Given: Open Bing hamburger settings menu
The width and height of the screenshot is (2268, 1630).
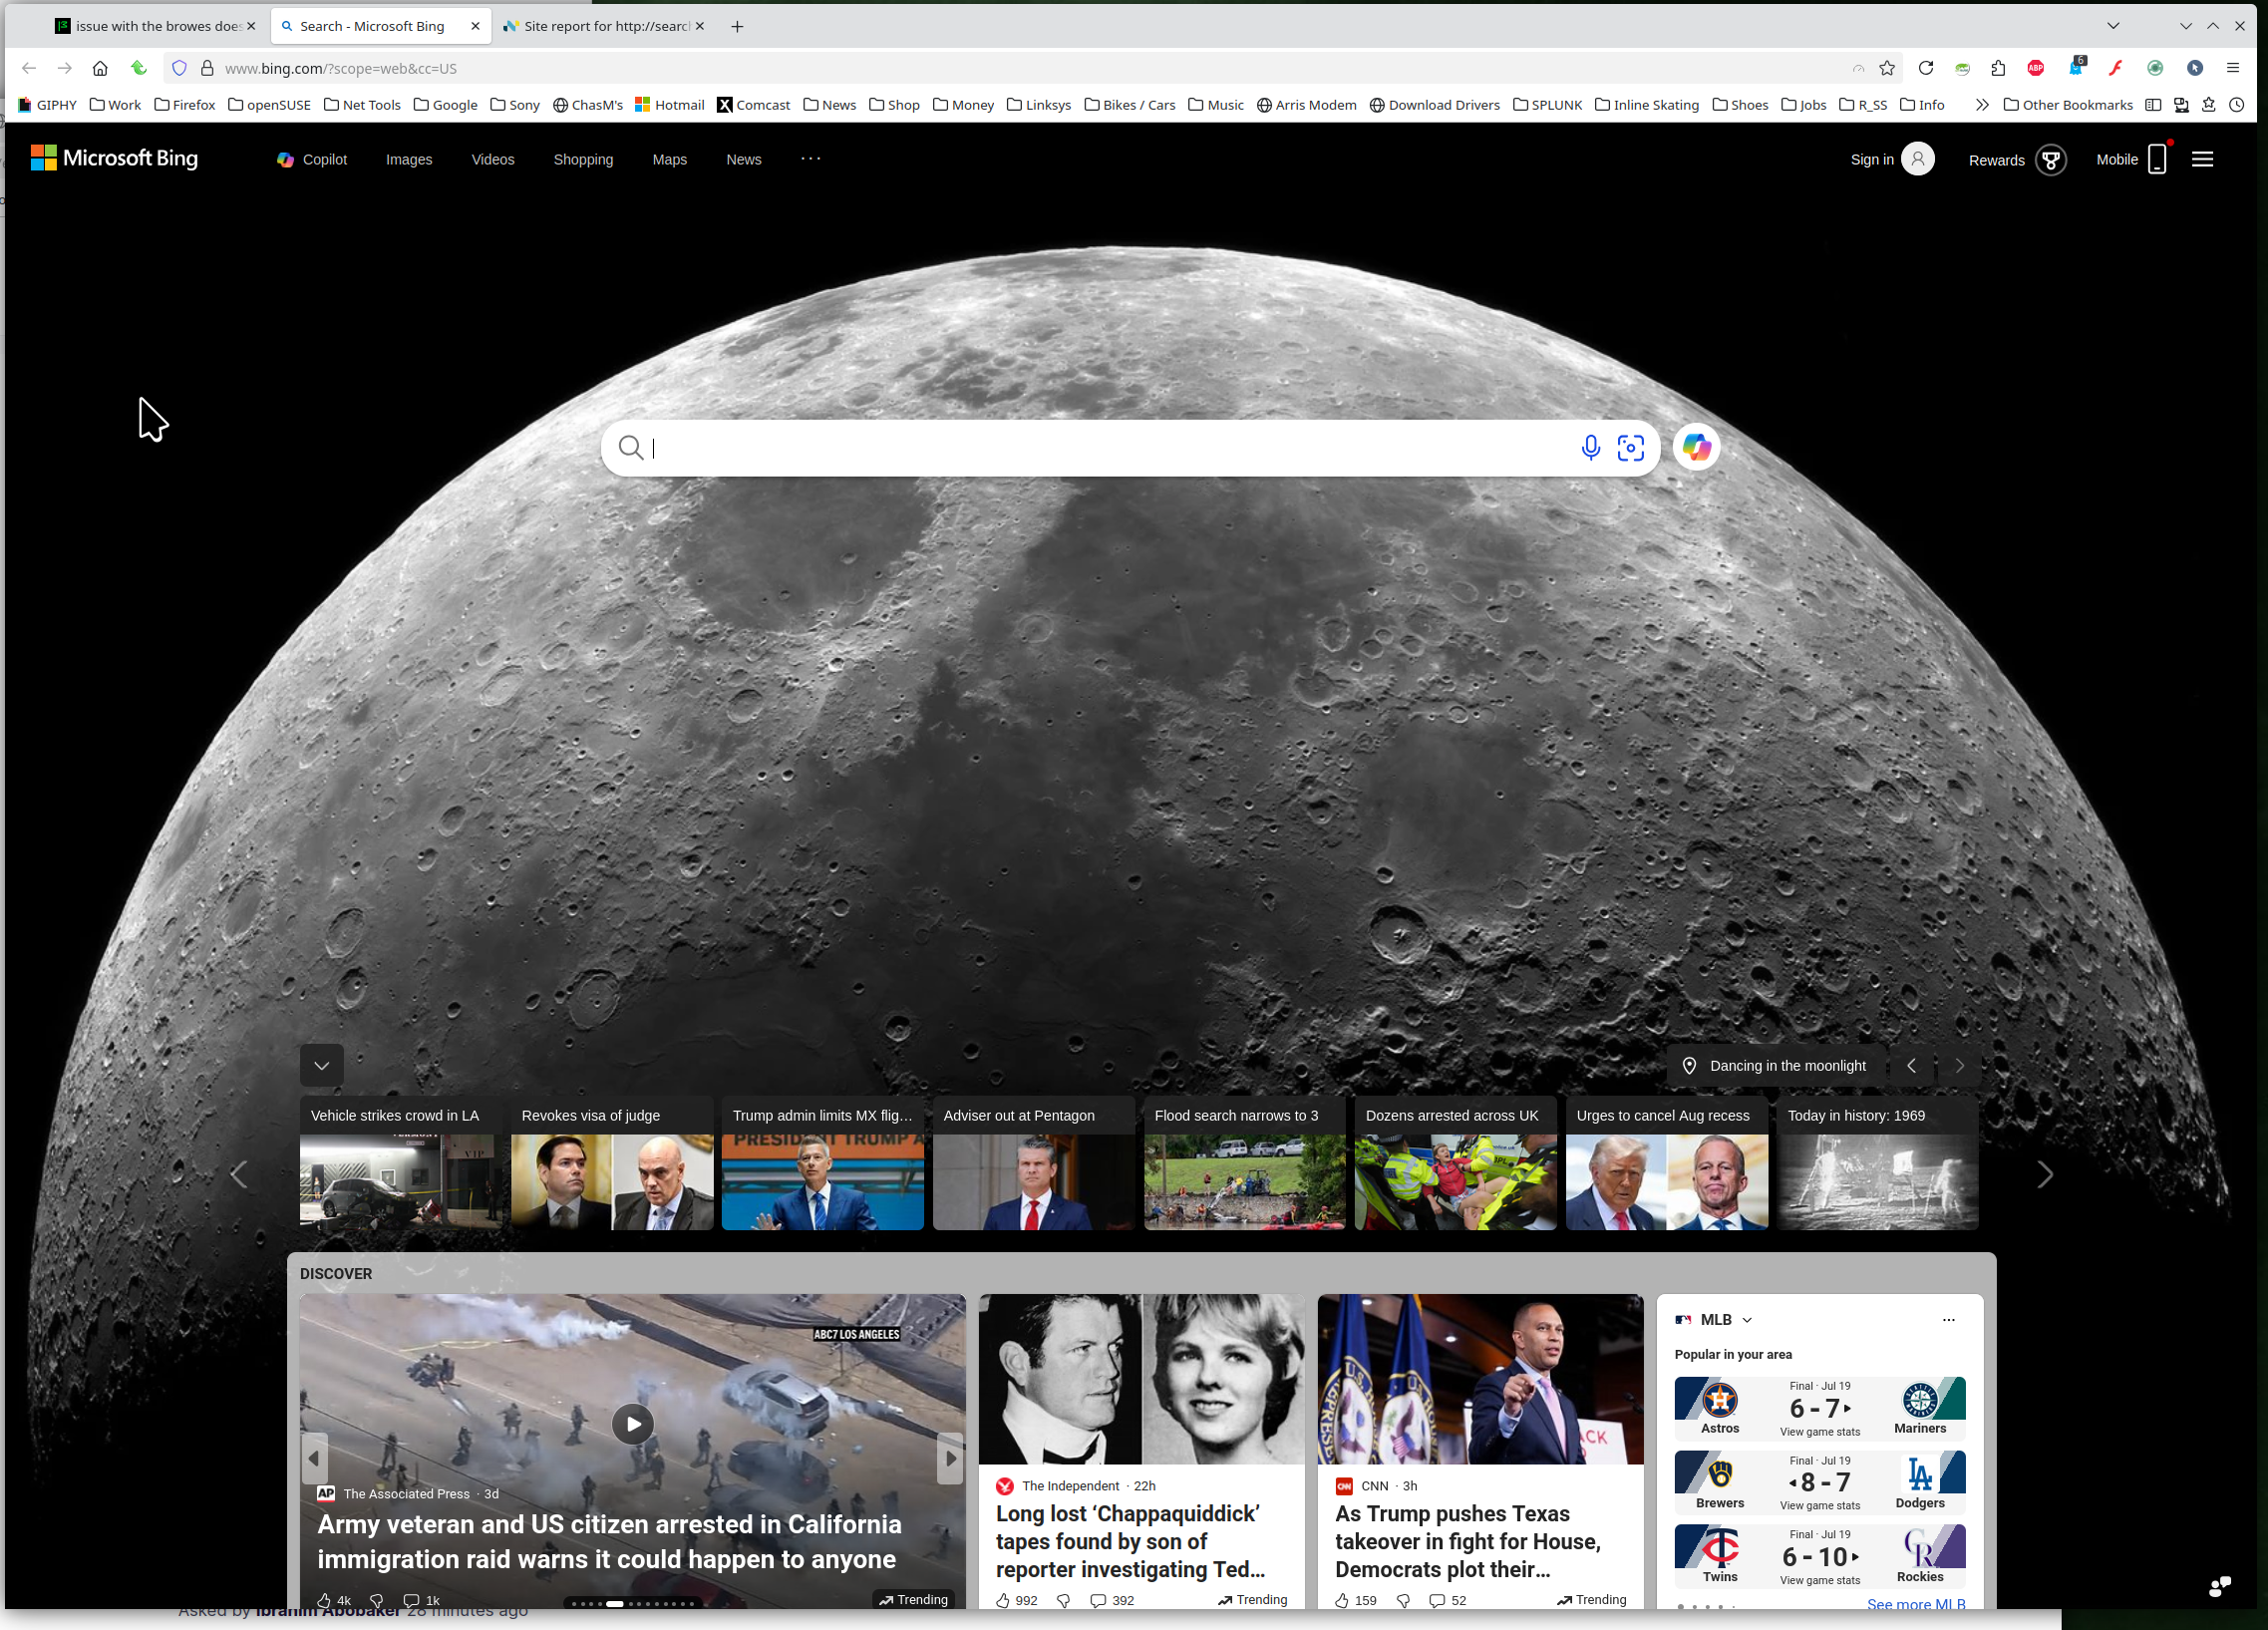Looking at the screenshot, I should pyautogui.click(x=2202, y=160).
